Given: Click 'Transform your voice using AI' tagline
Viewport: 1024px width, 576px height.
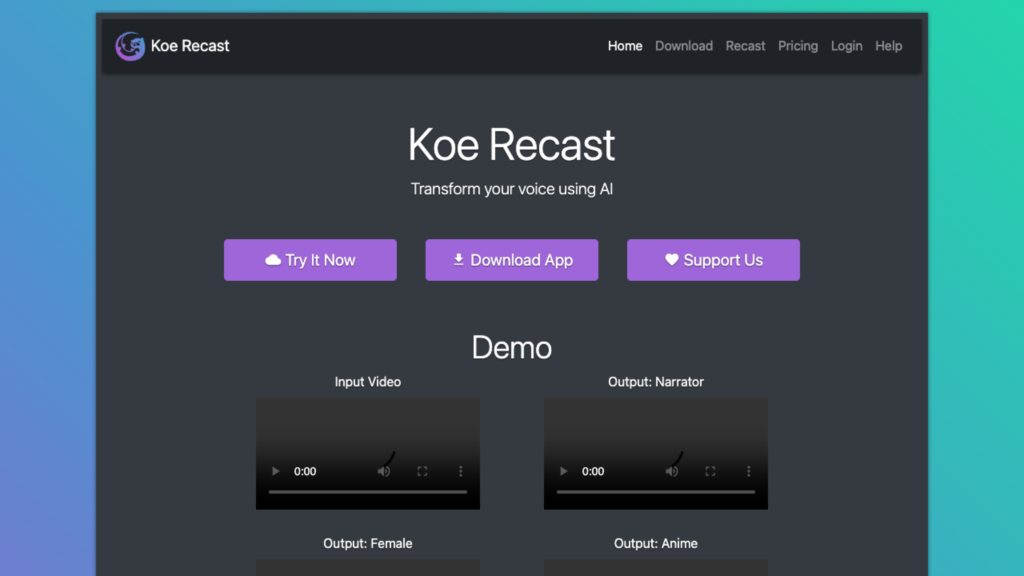Looking at the screenshot, I should [511, 189].
